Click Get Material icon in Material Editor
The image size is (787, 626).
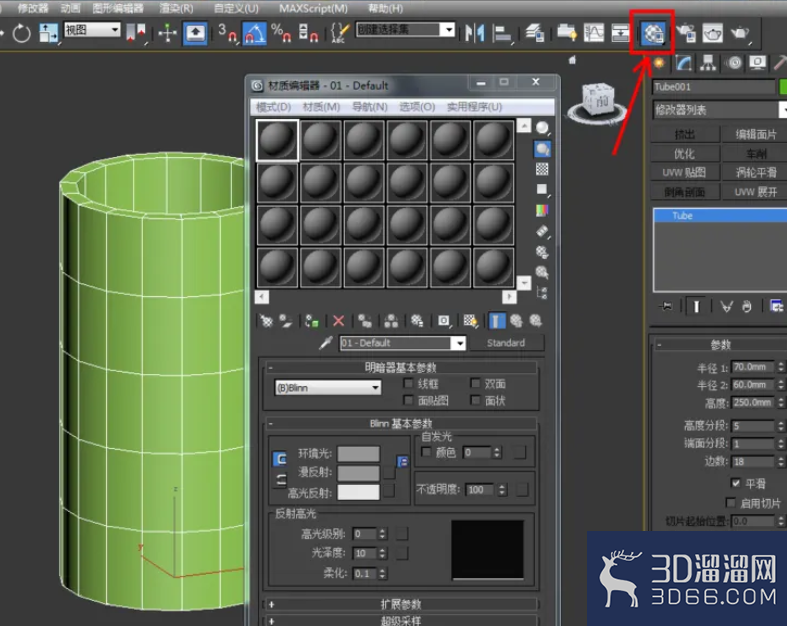tap(267, 321)
